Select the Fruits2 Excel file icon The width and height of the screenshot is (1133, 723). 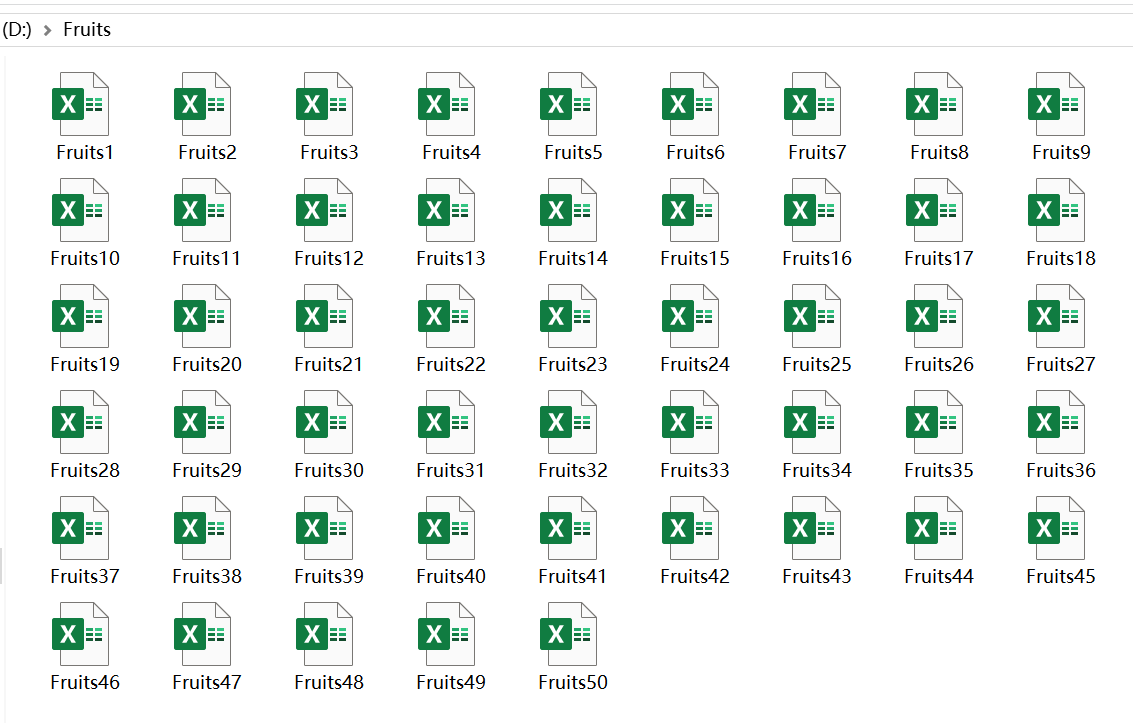tap(202, 104)
